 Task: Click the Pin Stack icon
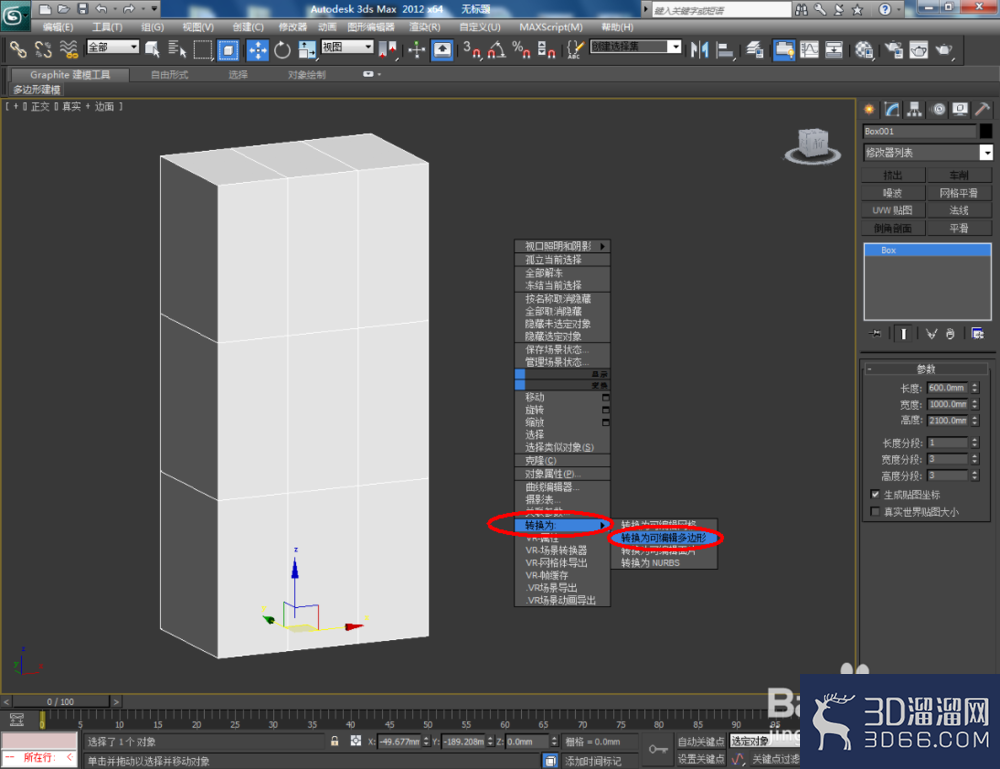[875, 333]
